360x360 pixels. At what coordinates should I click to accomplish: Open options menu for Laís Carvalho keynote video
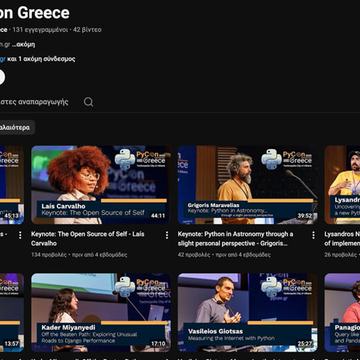click(x=167, y=235)
